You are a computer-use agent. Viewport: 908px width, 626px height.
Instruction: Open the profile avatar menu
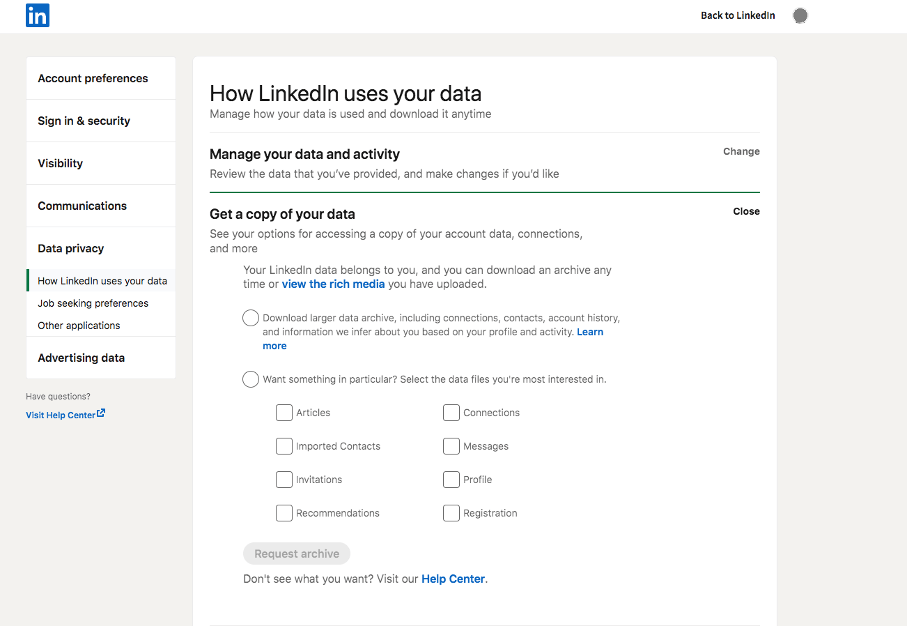point(800,16)
